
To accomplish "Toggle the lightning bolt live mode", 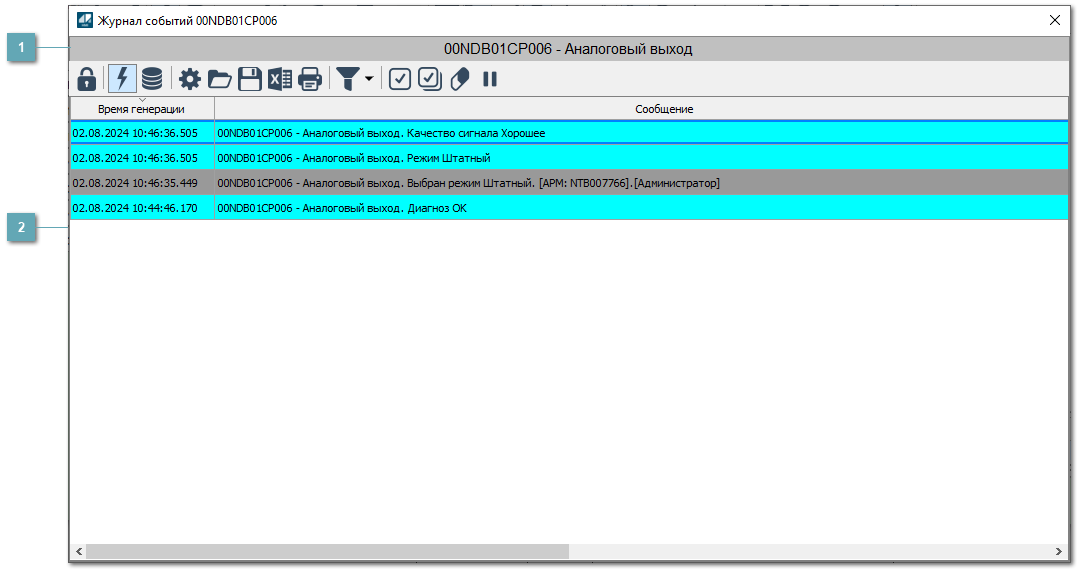I will 122,79.
